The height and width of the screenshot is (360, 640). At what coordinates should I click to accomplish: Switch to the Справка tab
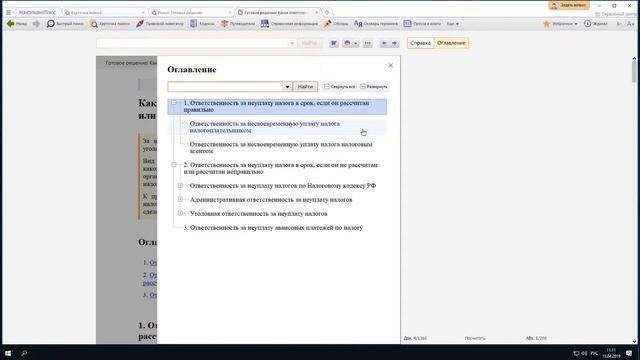coord(420,43)
